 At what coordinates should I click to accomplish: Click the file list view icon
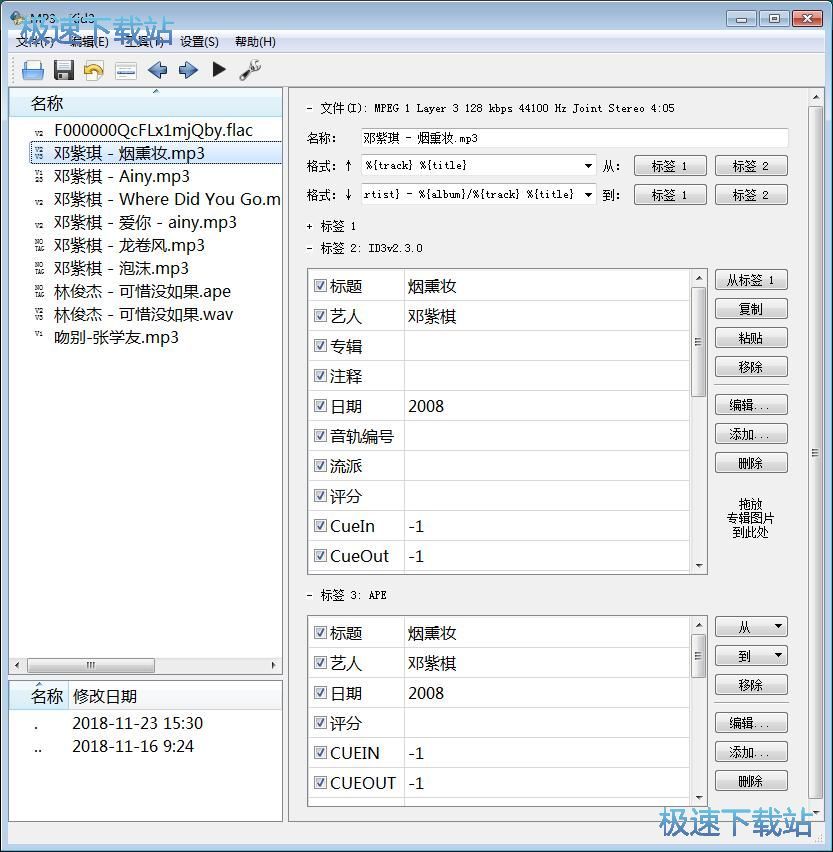(125, 69)
